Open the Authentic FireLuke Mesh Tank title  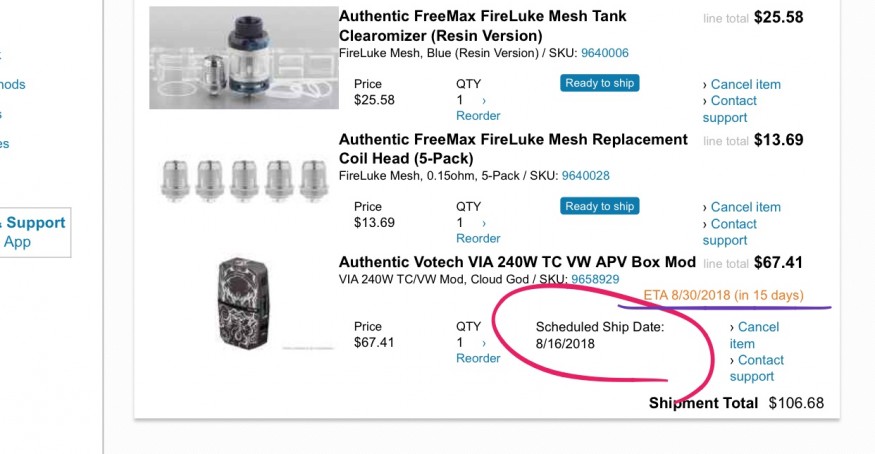point(482,17)
